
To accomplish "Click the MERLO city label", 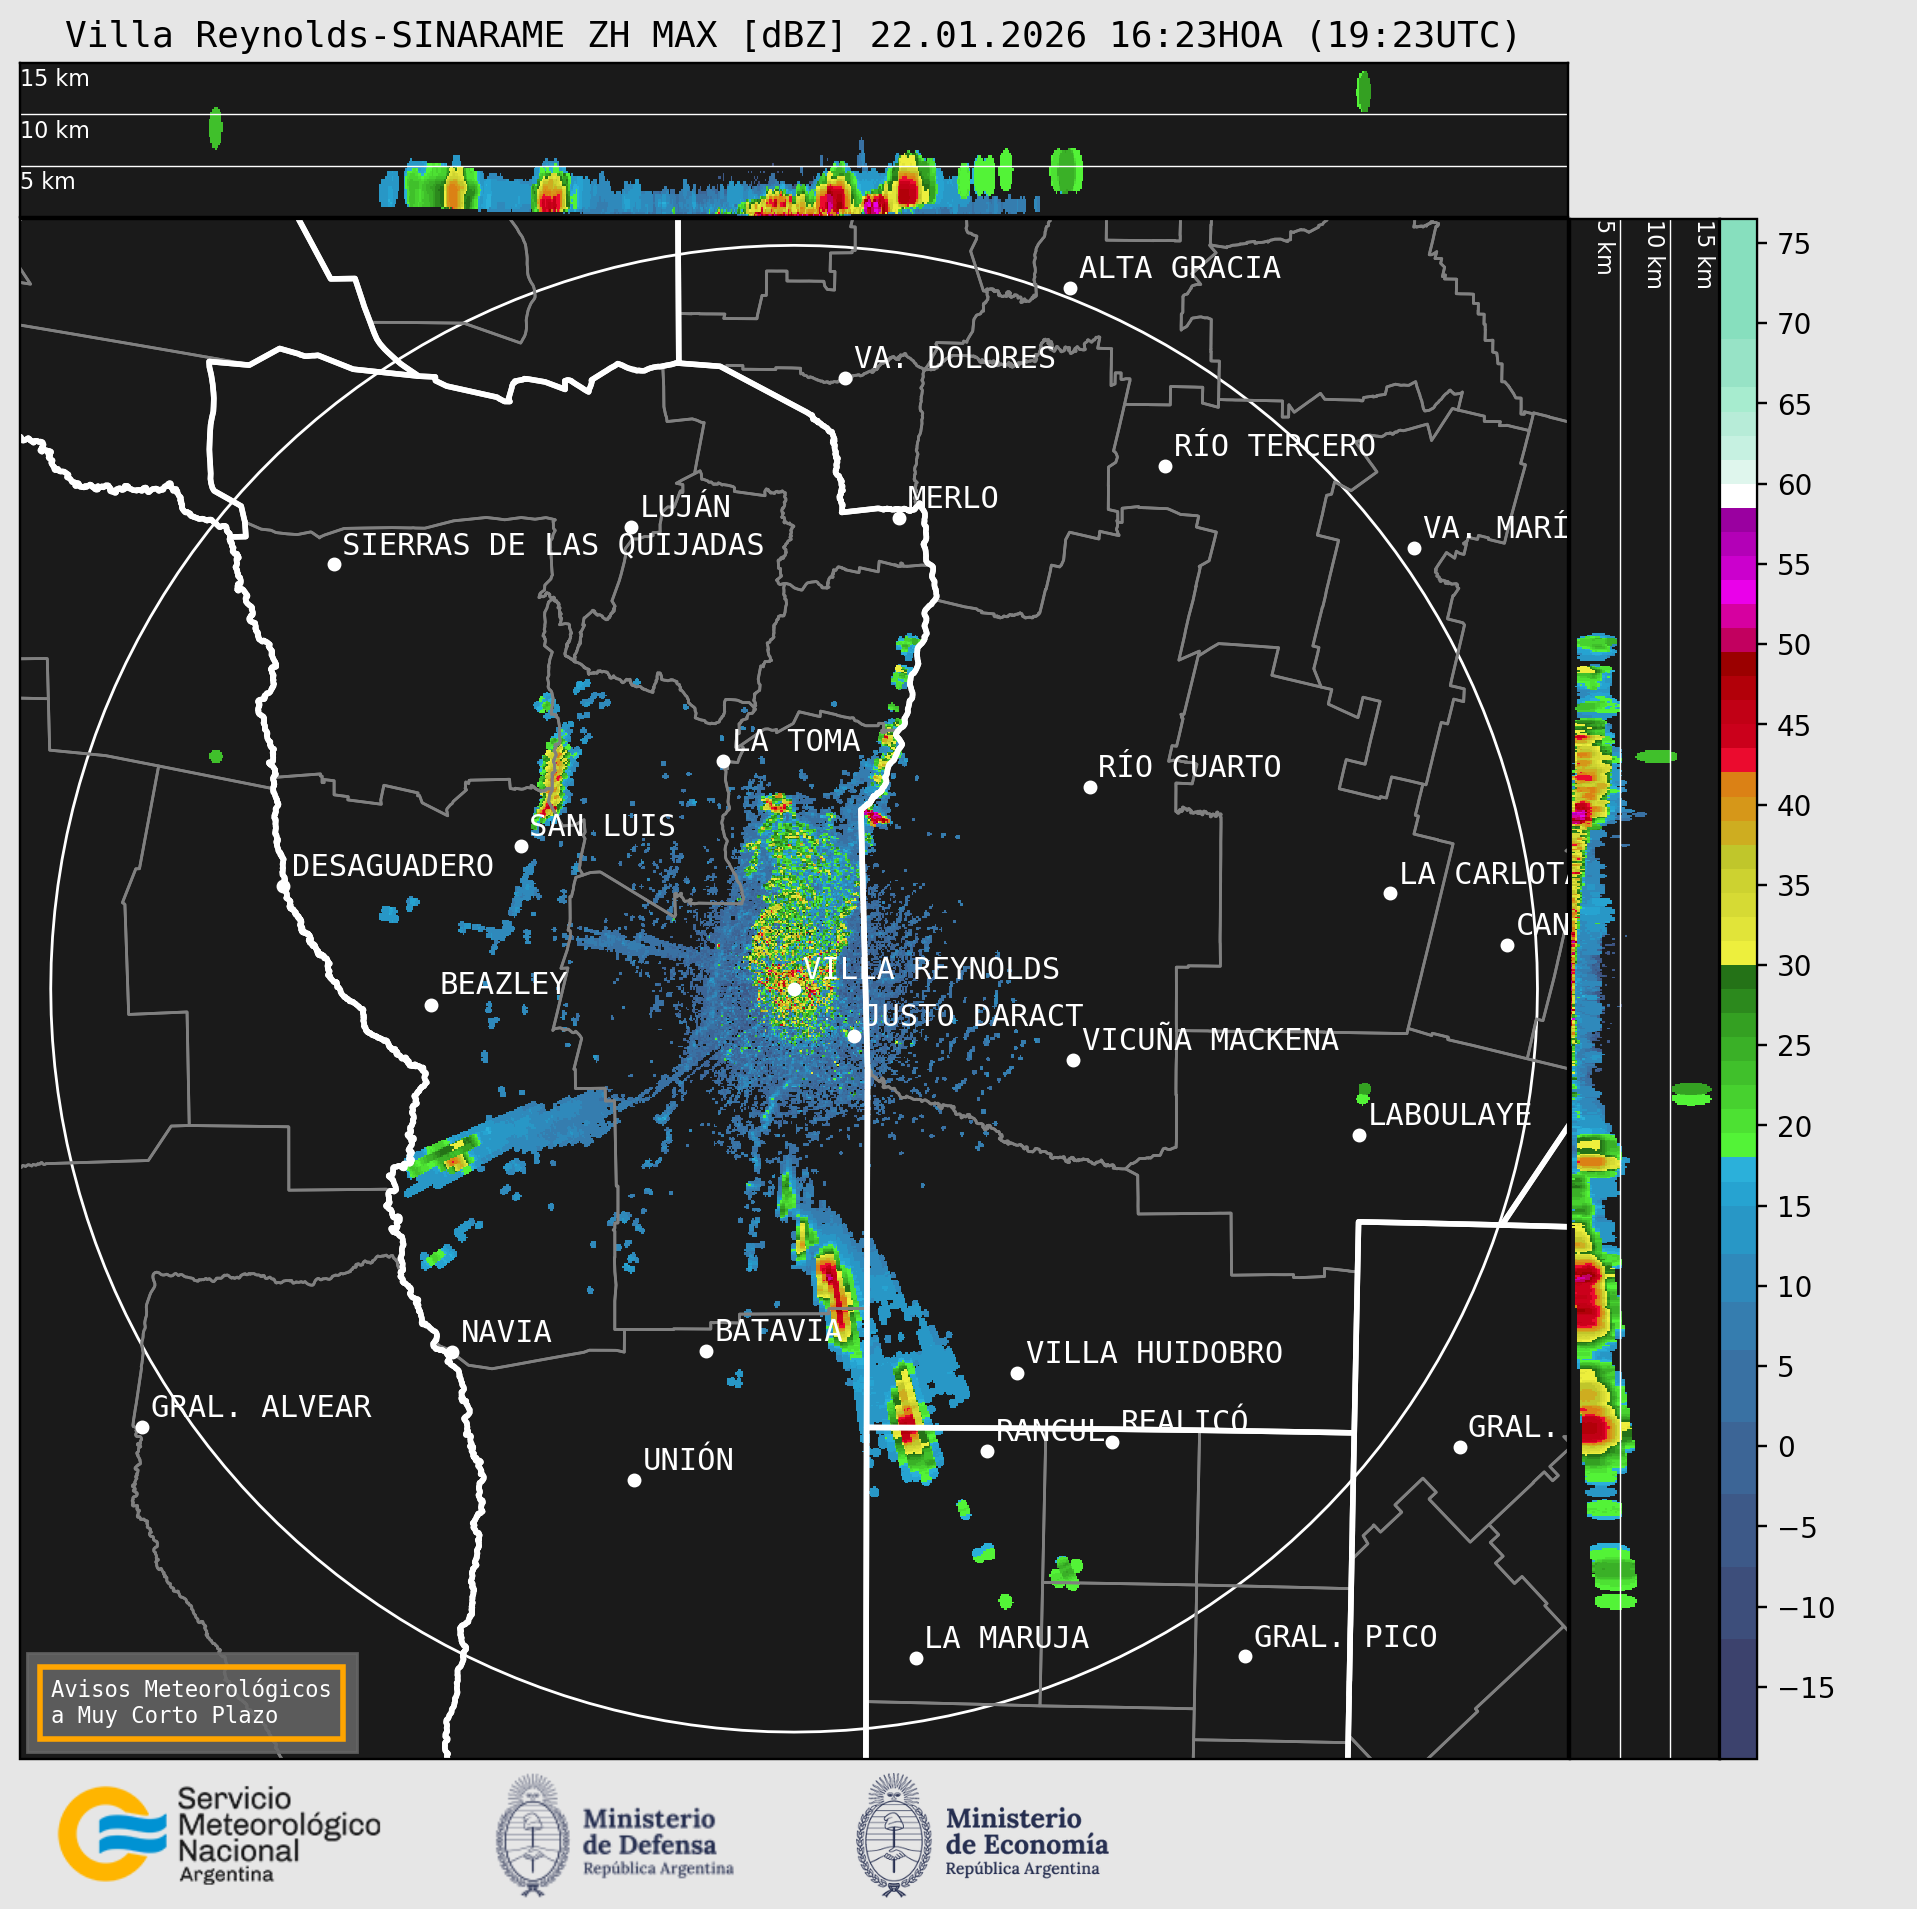I will click(x=953, y=498).
